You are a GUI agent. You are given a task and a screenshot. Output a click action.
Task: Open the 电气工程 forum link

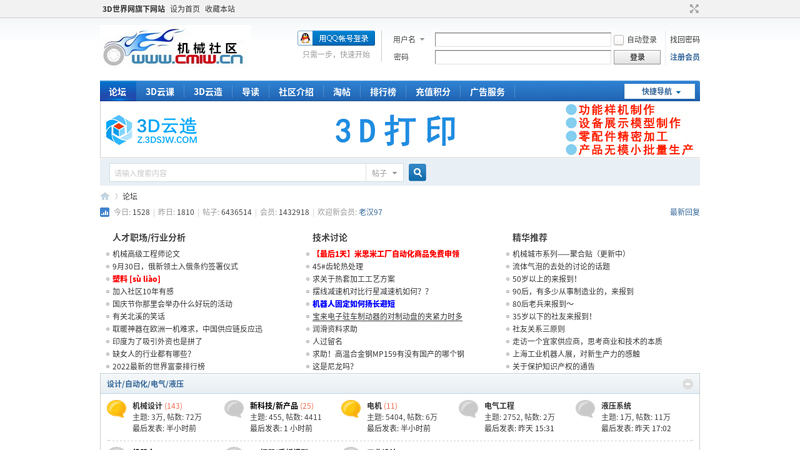tap(499, 406)
